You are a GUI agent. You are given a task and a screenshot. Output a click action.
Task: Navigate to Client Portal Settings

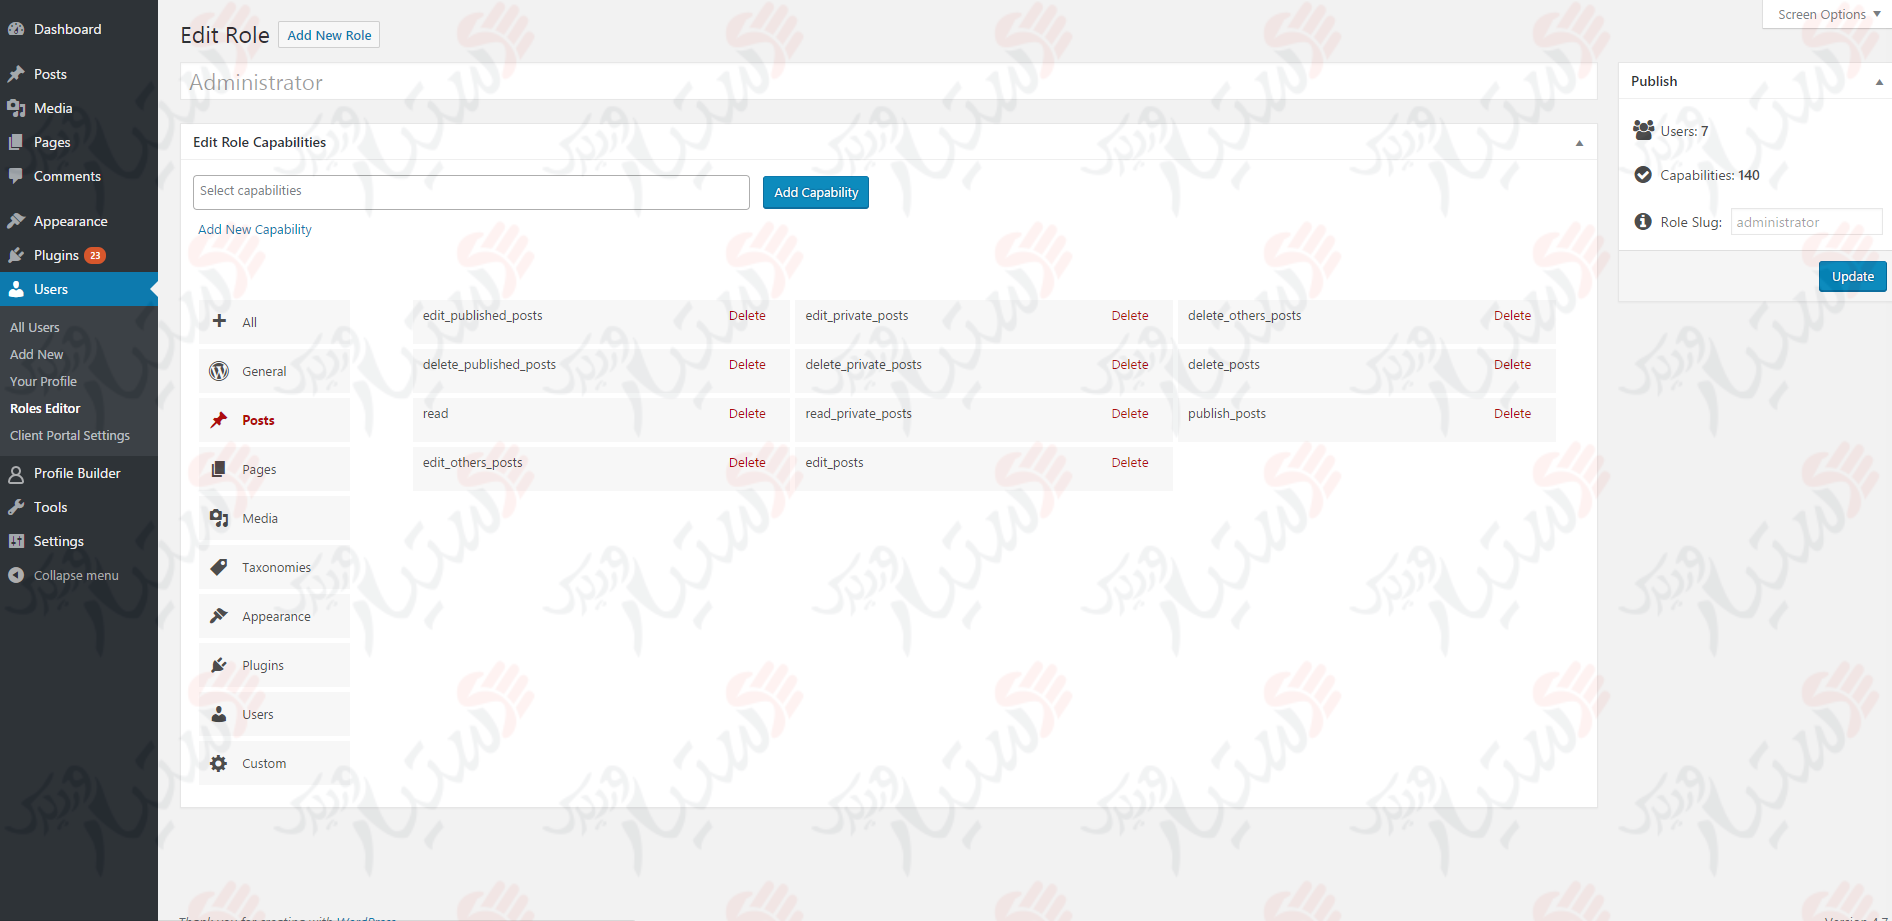point(69,435)
